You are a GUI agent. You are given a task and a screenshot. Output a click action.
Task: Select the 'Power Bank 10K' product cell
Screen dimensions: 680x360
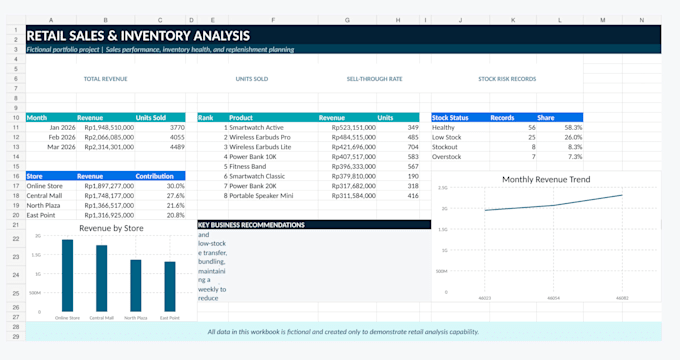point(273,157)
